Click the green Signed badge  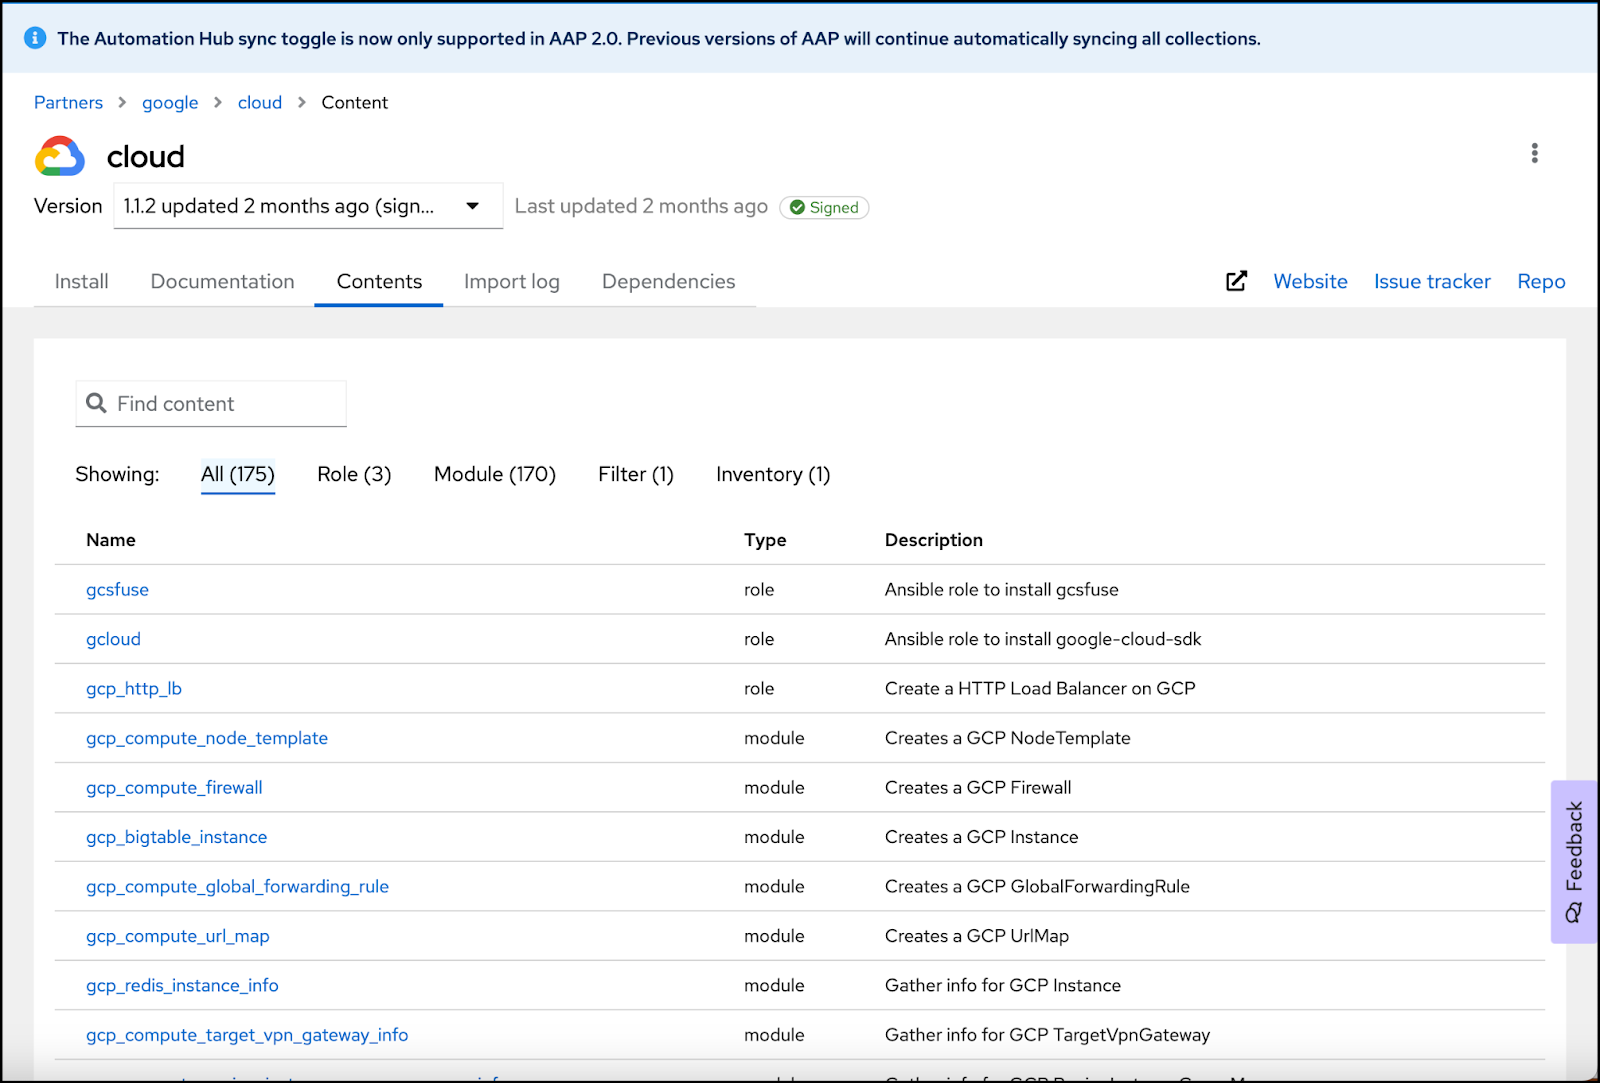click(x=824, y=207)
